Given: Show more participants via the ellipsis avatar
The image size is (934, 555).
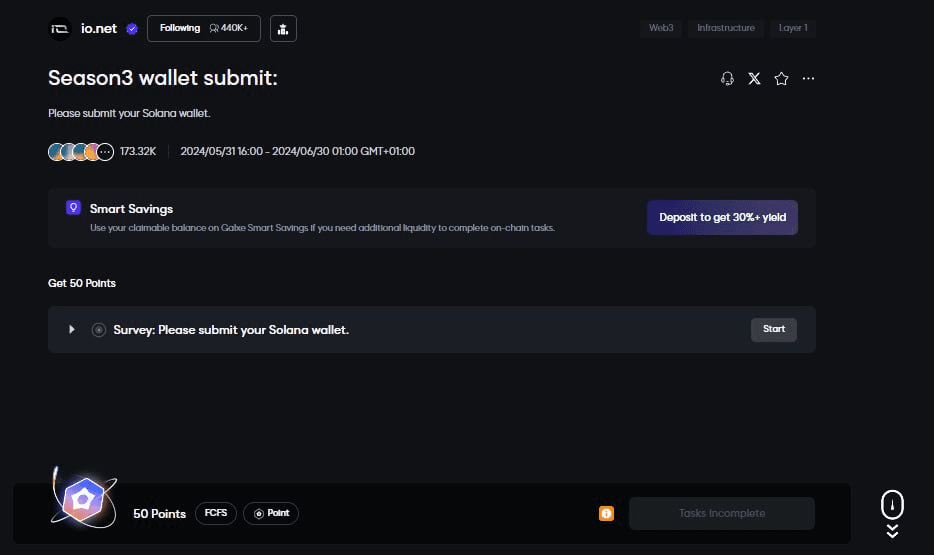Looking at the screenshot, I should coord(105,152).
